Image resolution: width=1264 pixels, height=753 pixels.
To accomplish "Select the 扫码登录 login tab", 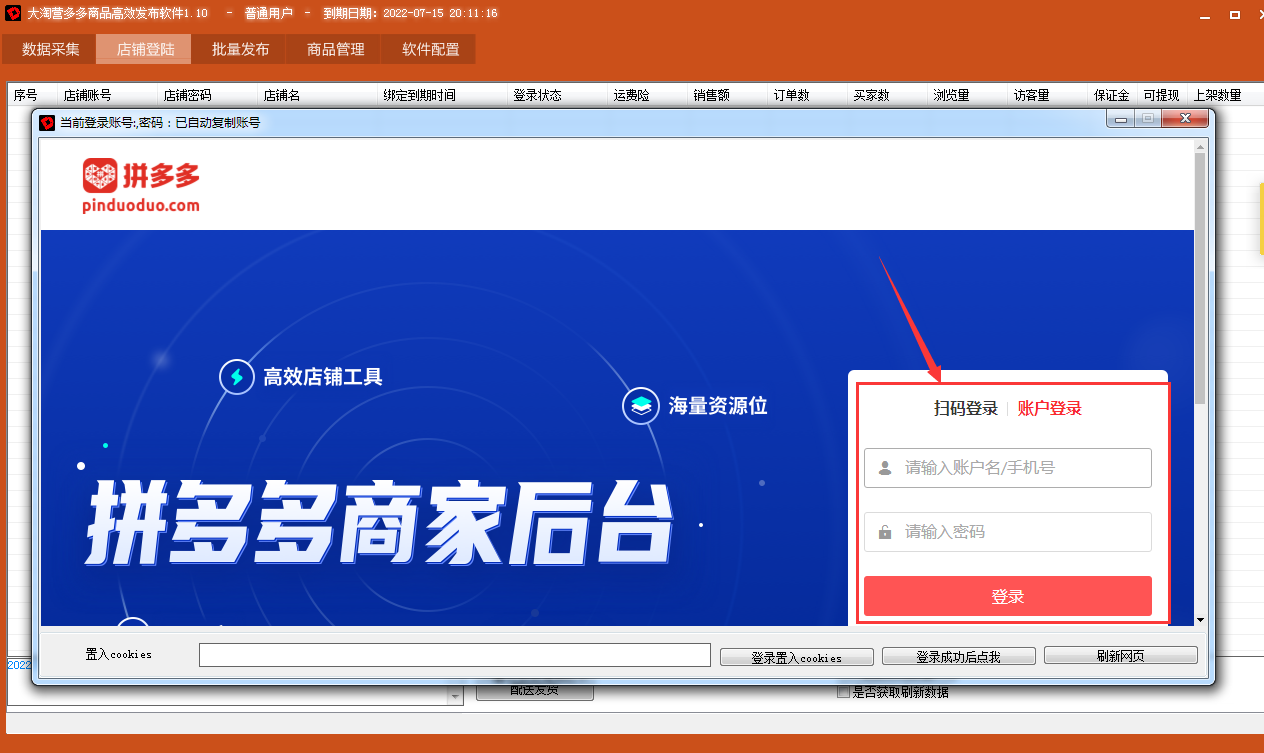I will [966, 408].
